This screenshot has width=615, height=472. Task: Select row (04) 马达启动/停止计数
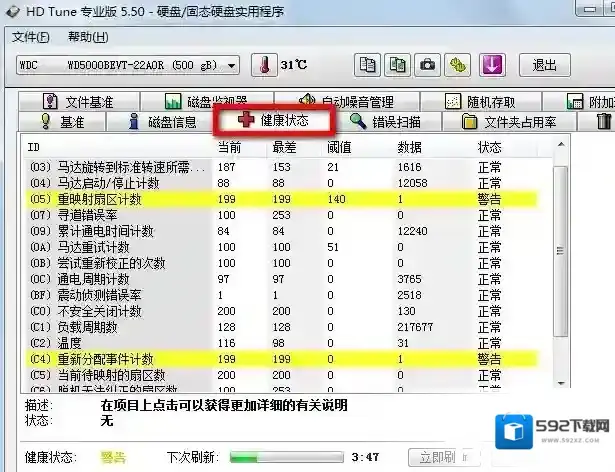coord(282,183)
